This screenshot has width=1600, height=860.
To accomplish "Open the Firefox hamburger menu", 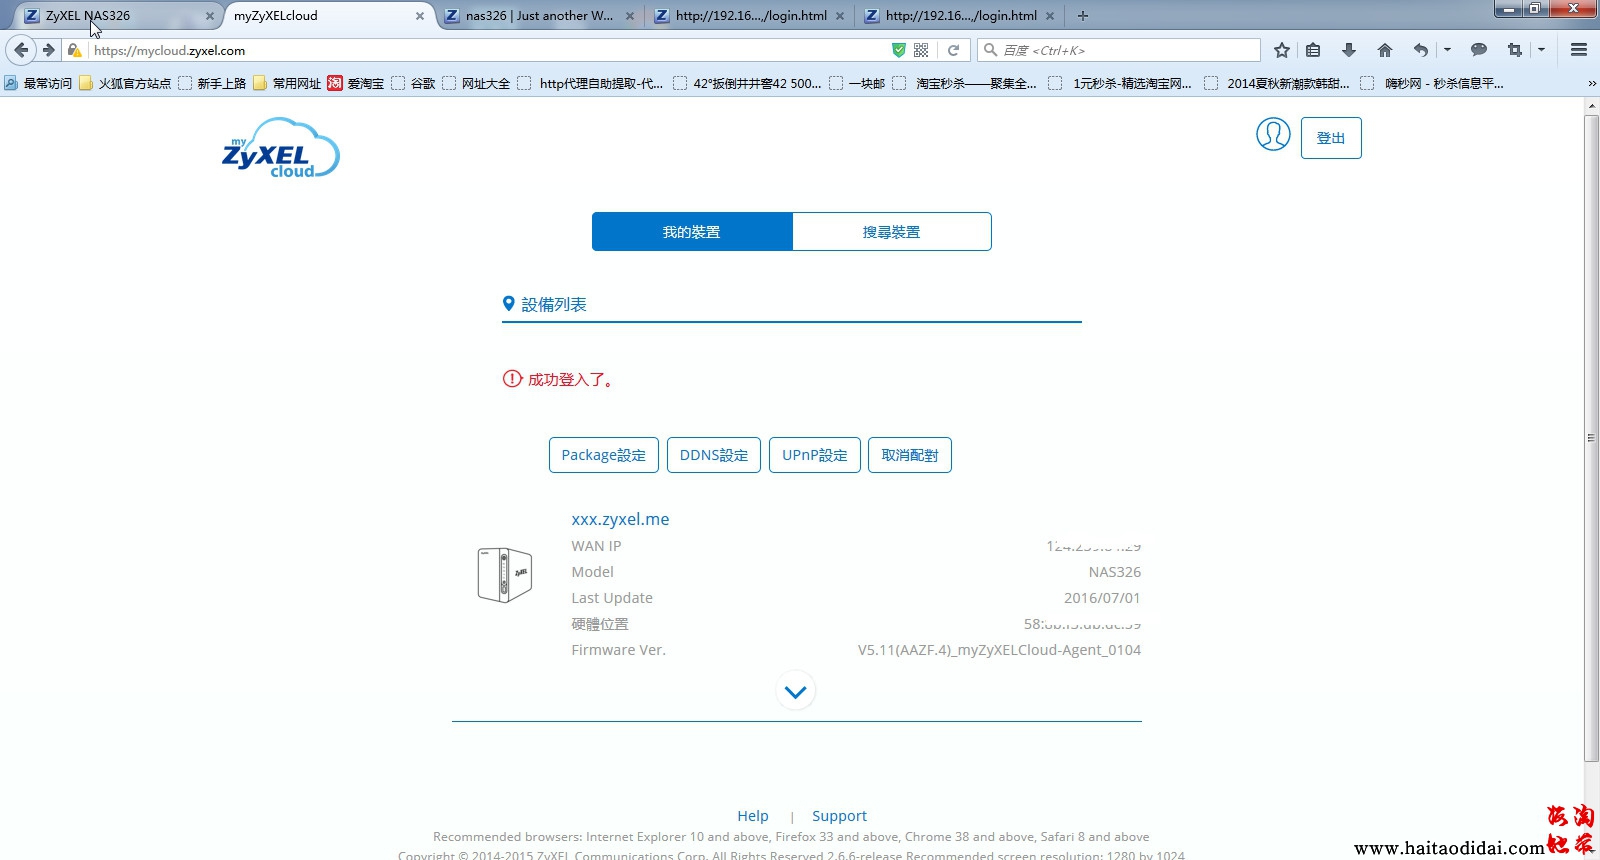I will pyautogui.click(x=1579, y=50).
